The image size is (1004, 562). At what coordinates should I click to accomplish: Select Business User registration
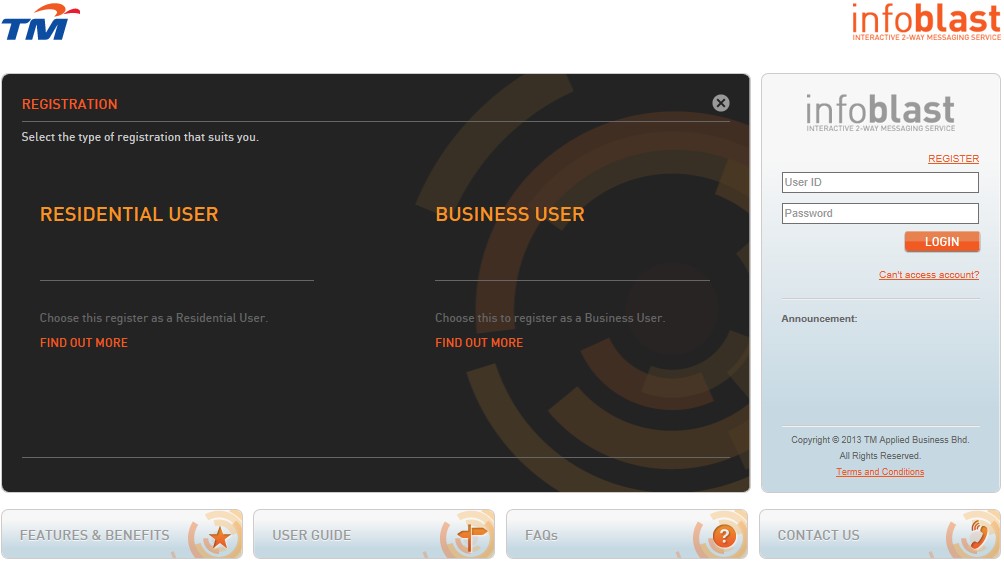point(510,214)
